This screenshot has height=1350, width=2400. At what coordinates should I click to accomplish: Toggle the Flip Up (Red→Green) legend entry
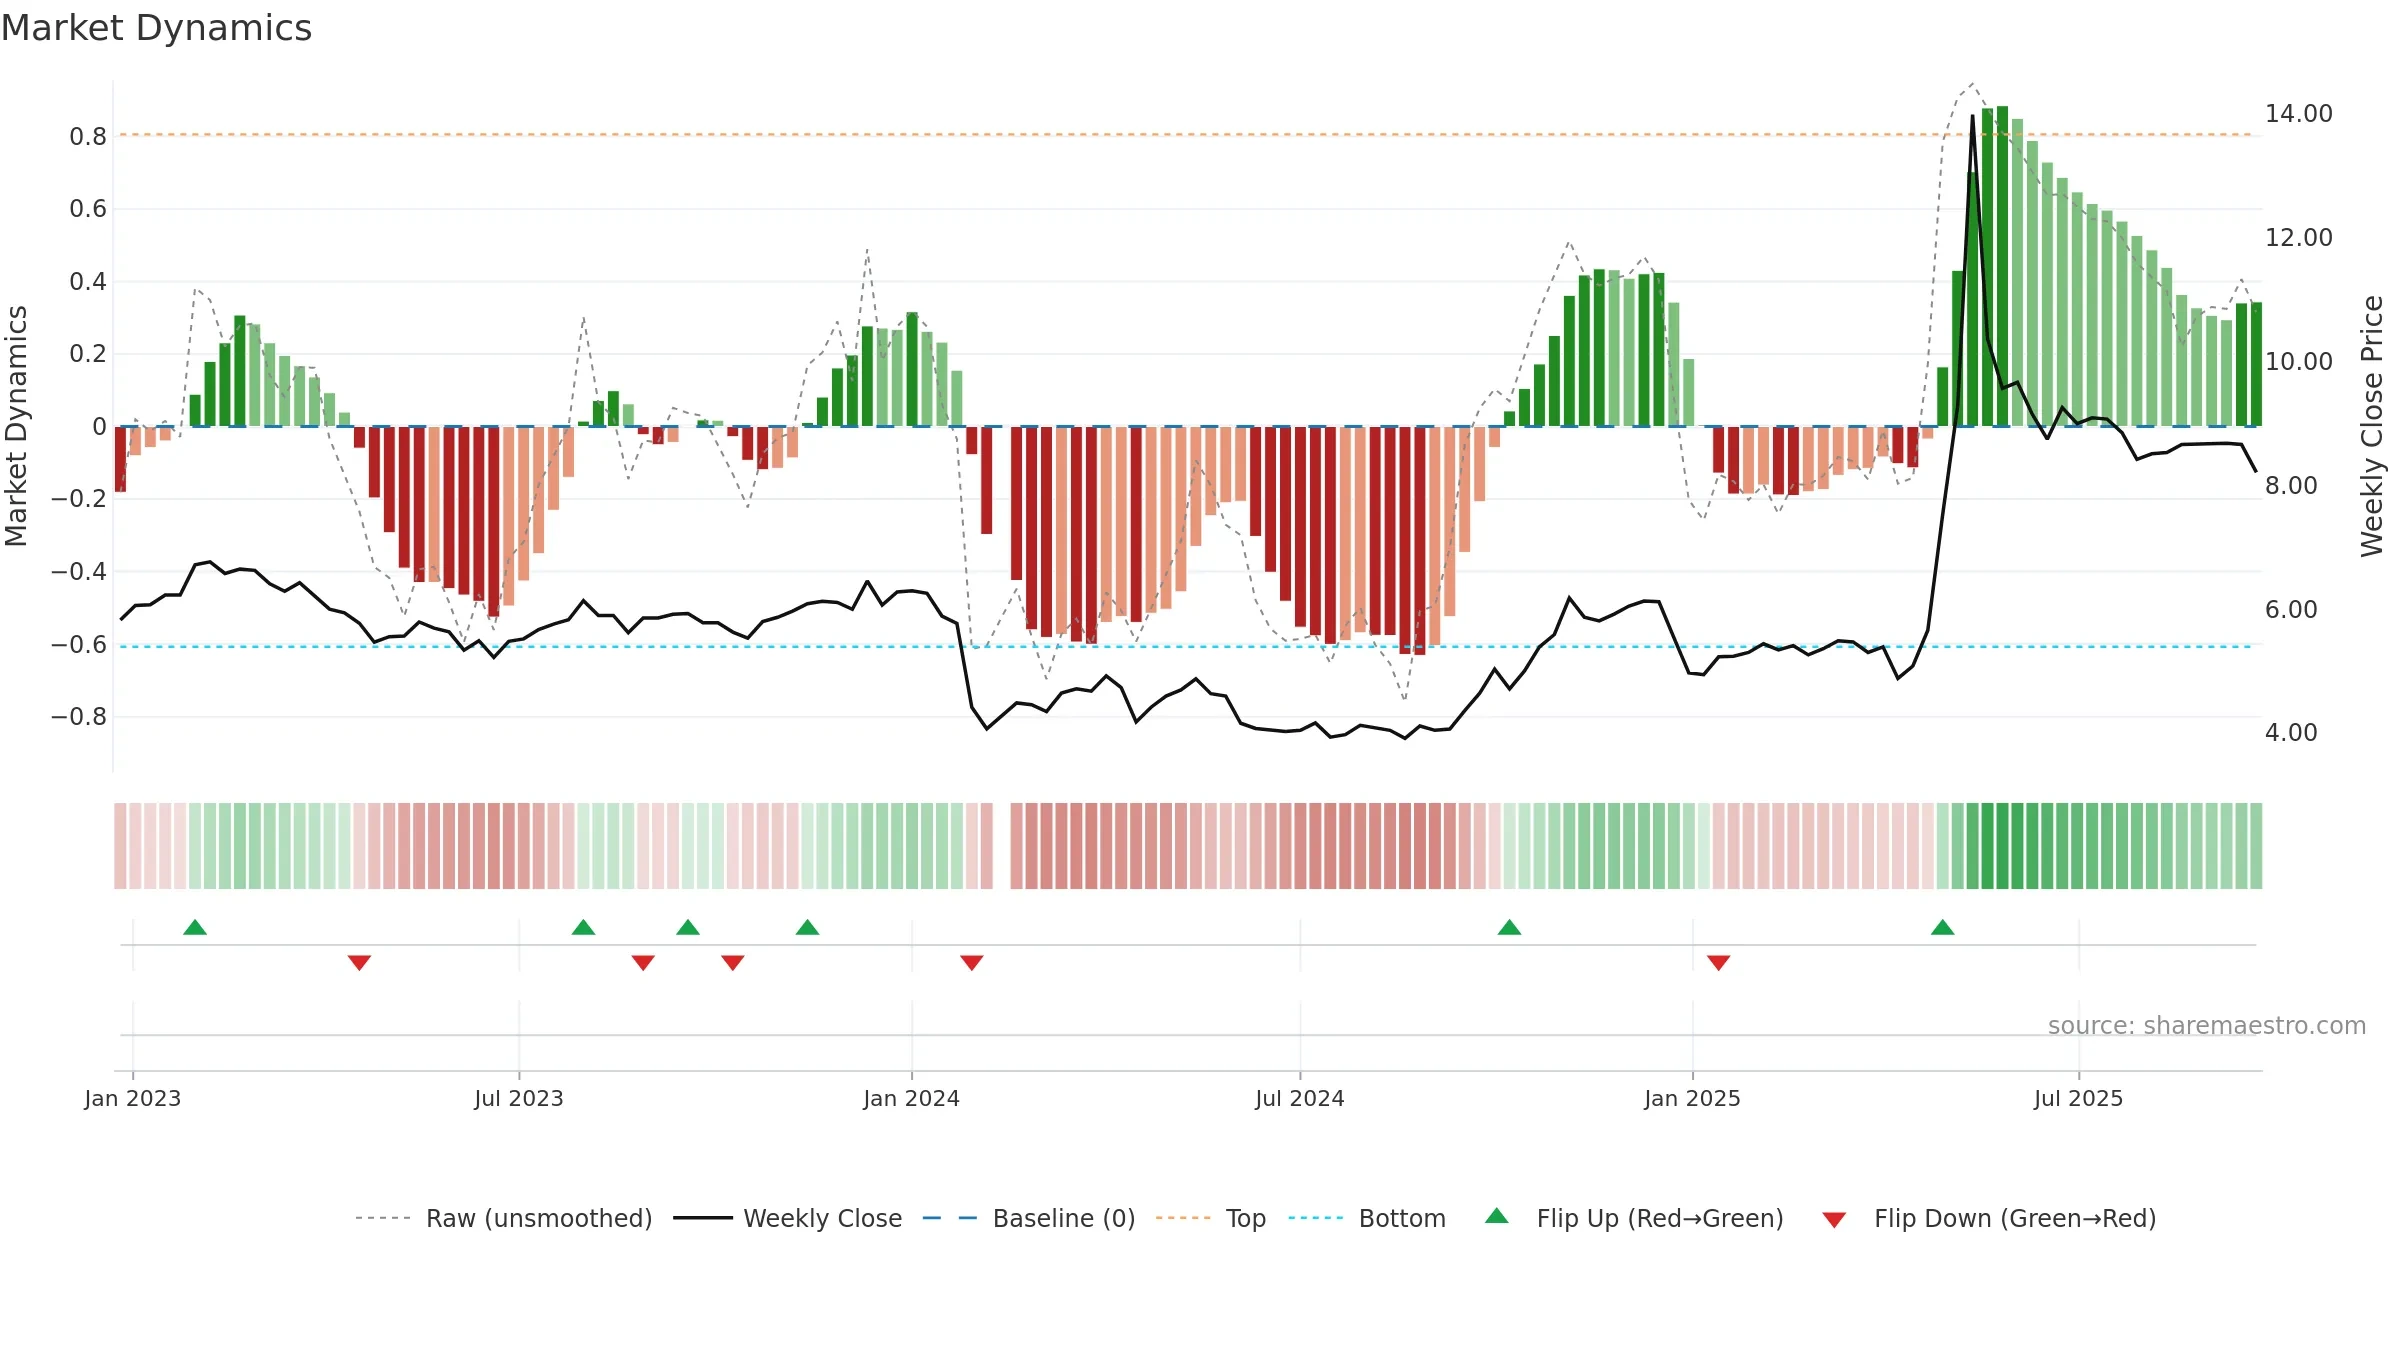click(x=1633, y=1218)
